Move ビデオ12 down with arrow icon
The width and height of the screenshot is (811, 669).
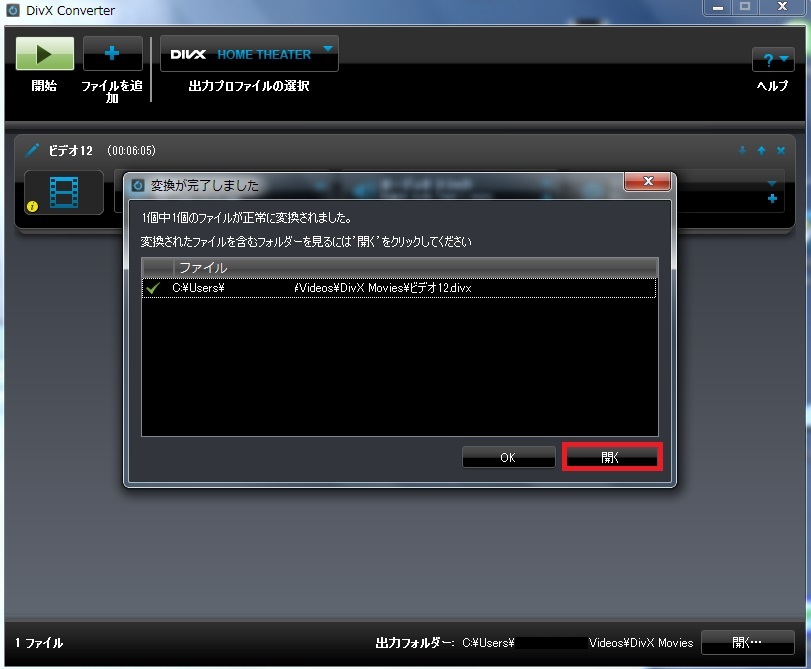click(742, 150)
